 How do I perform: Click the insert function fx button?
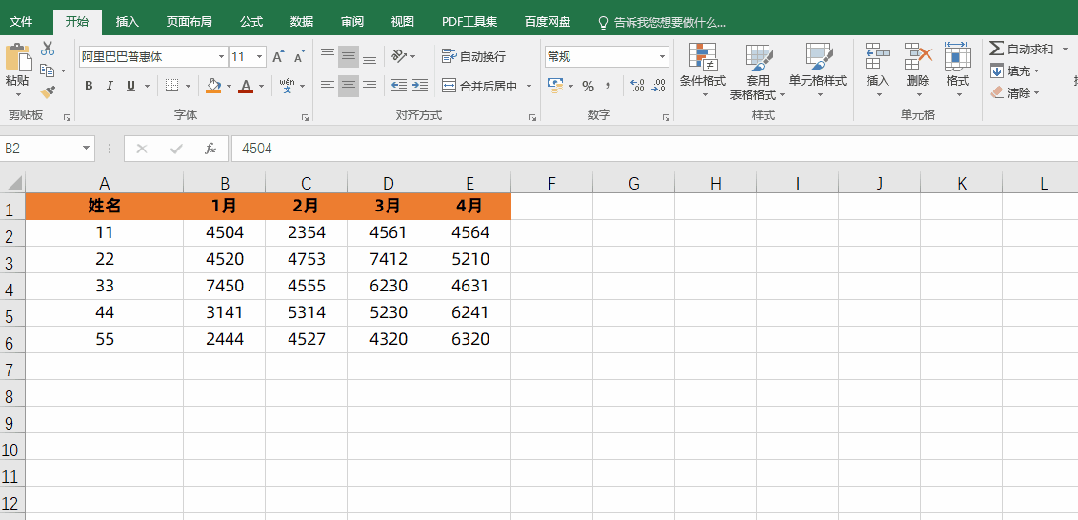click(211, 149)
